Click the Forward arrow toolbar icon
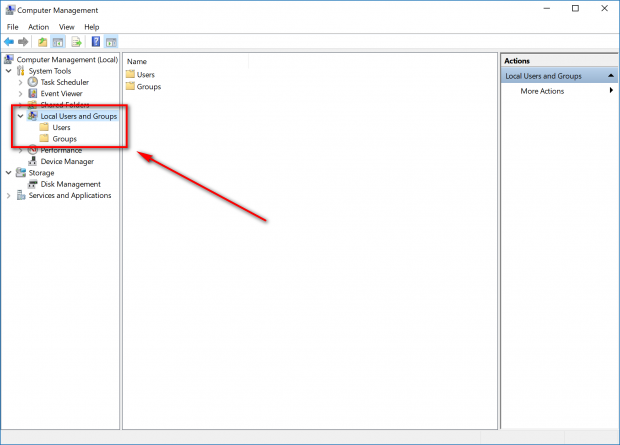The height and width of the screenshot is (445, 620). coord(23,42)
